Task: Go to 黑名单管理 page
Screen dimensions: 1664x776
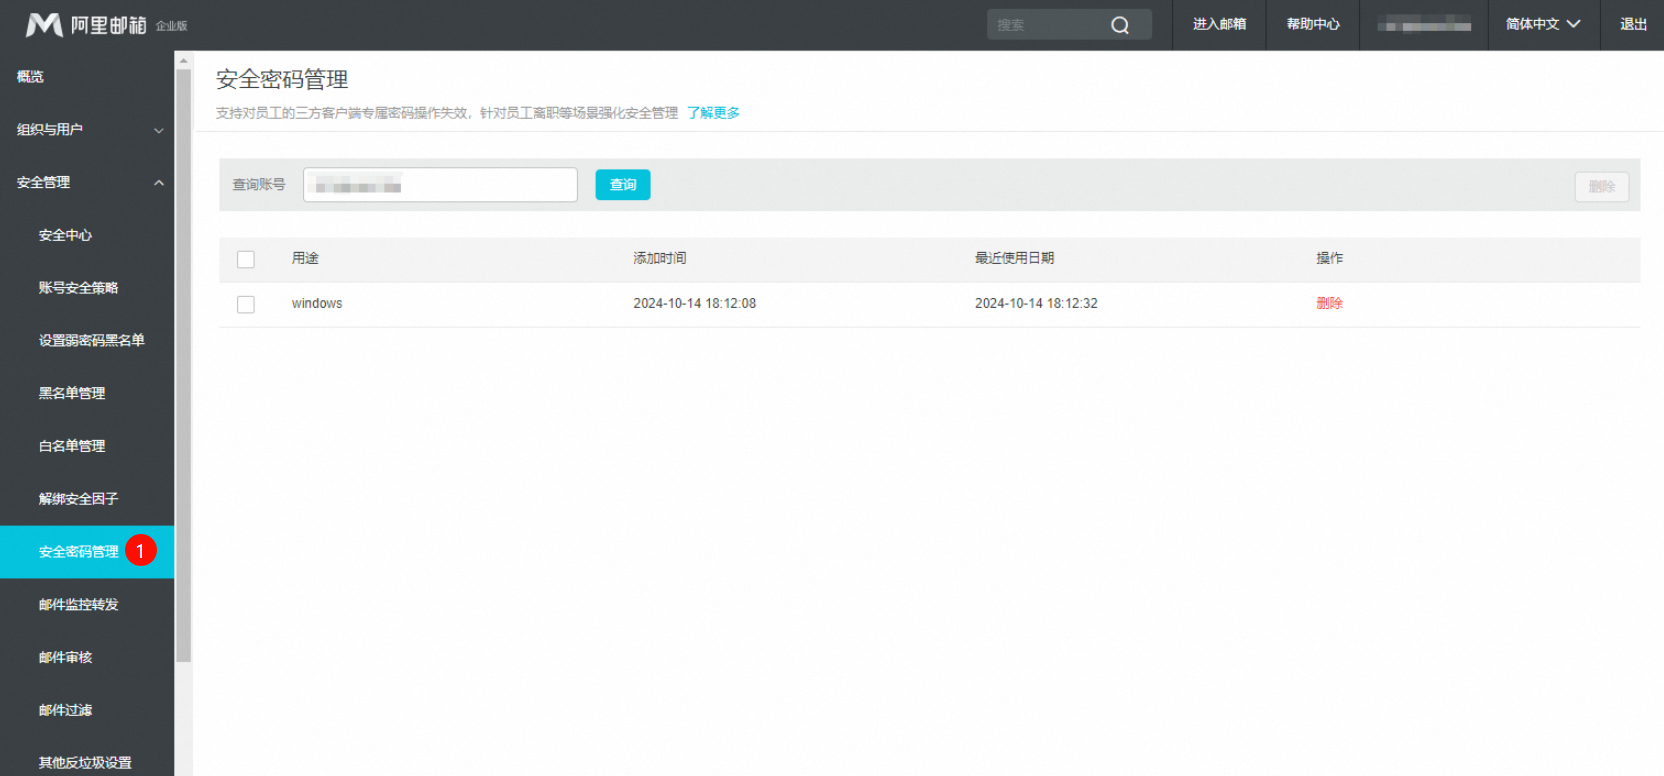Action: click(x=72, y=393)
